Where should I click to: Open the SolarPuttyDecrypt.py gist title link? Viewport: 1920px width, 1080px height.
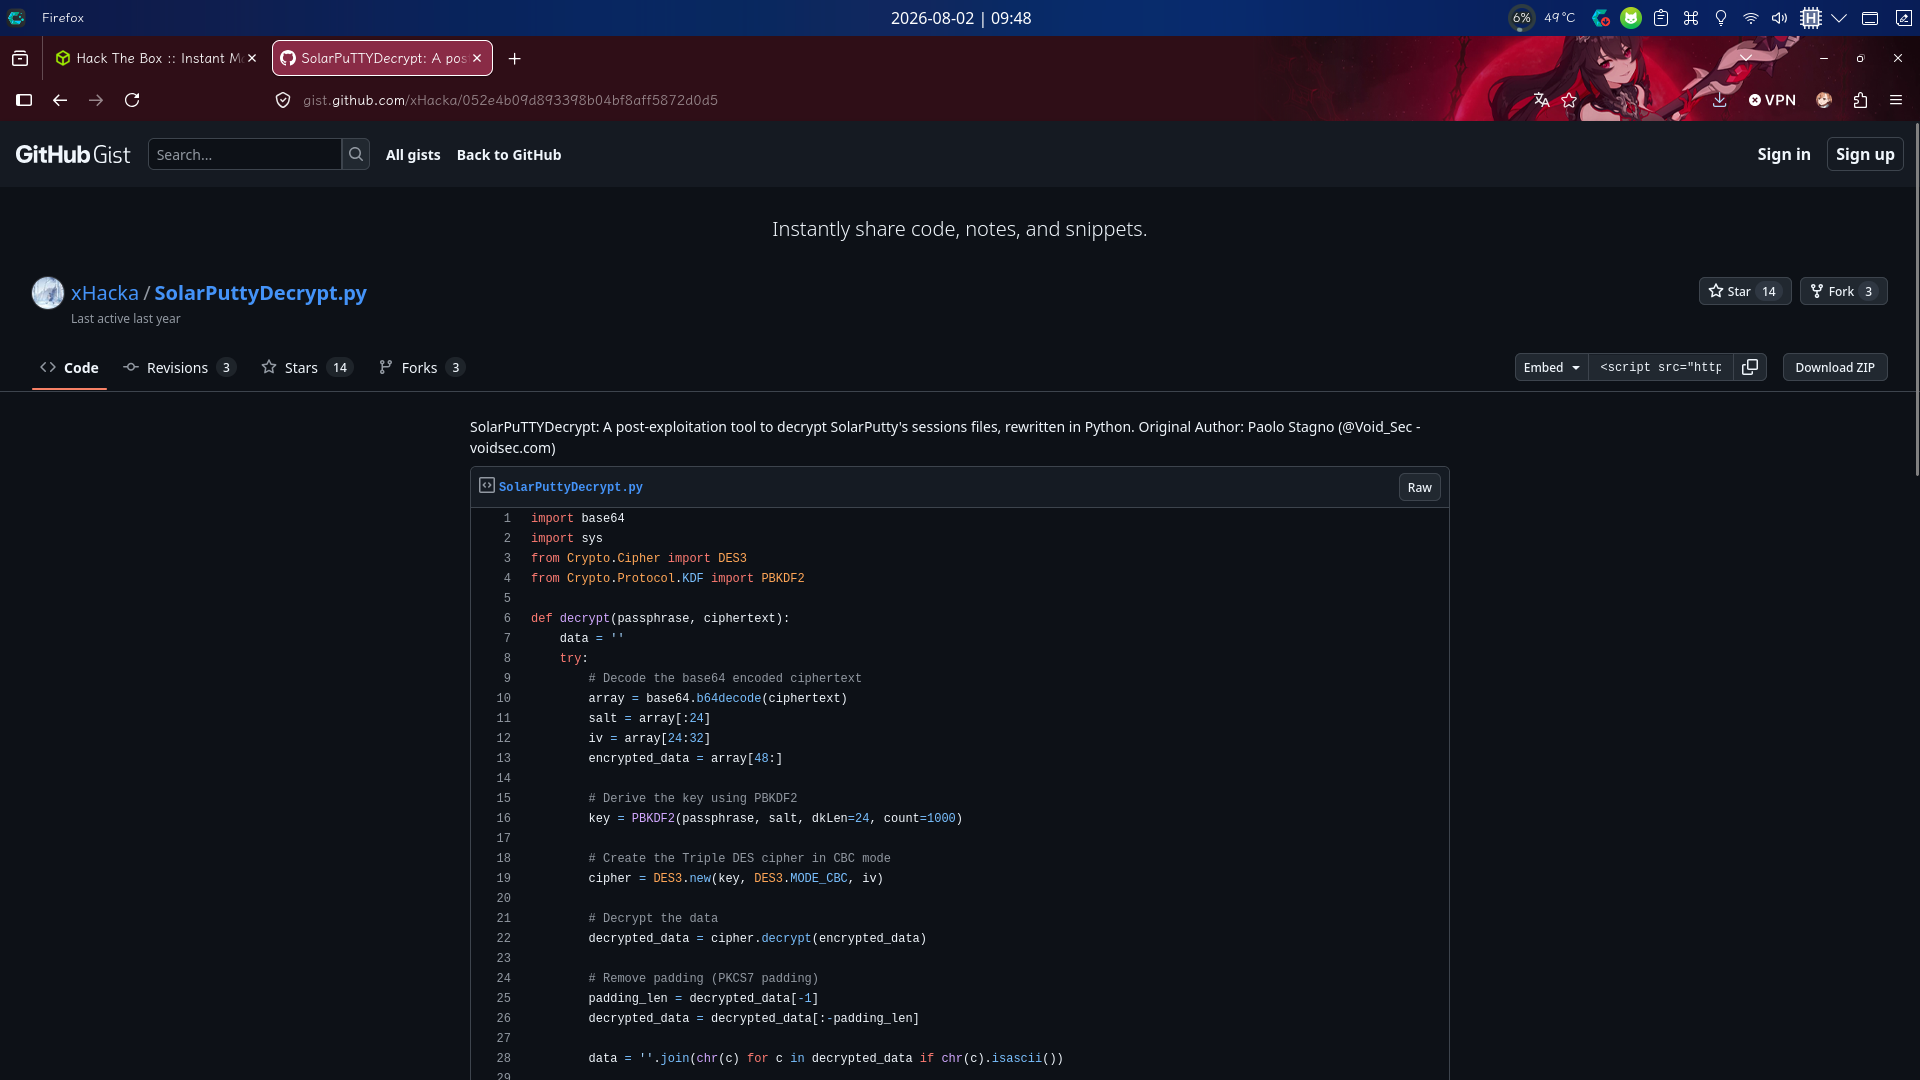click(x=260, y=293)
